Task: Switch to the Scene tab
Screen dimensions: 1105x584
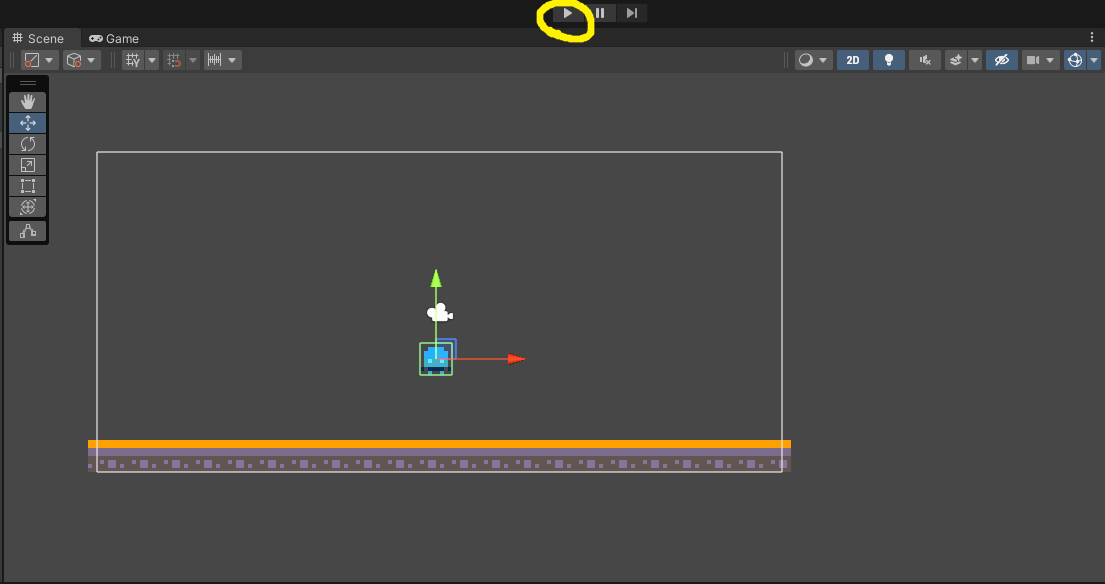Action: 39,39
